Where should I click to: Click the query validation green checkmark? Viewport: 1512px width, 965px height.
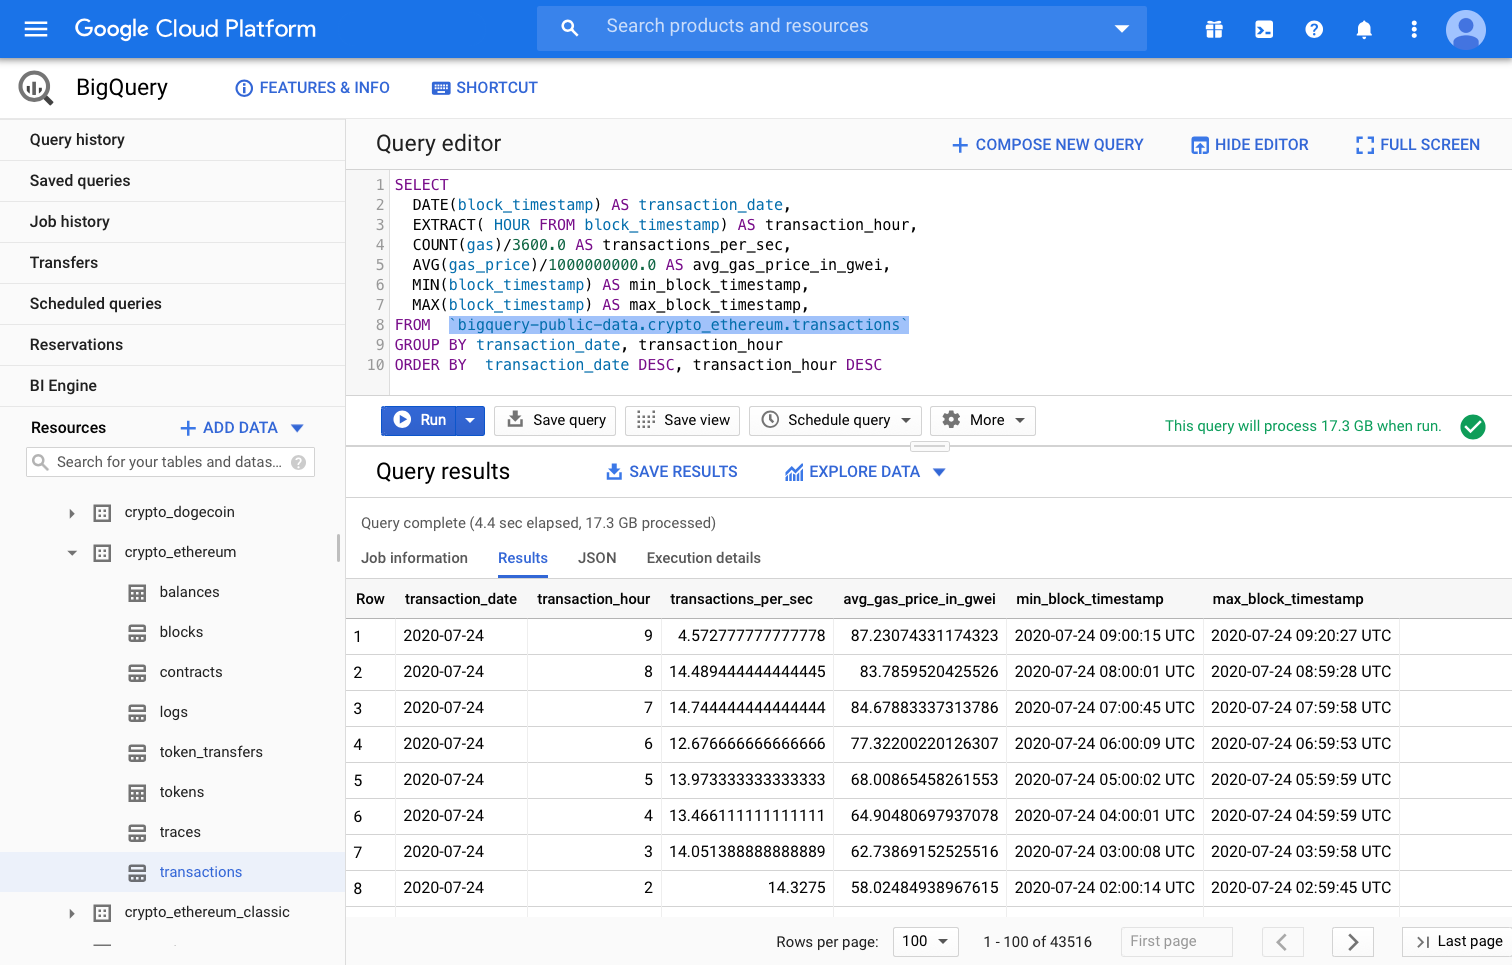[1473, 427]
